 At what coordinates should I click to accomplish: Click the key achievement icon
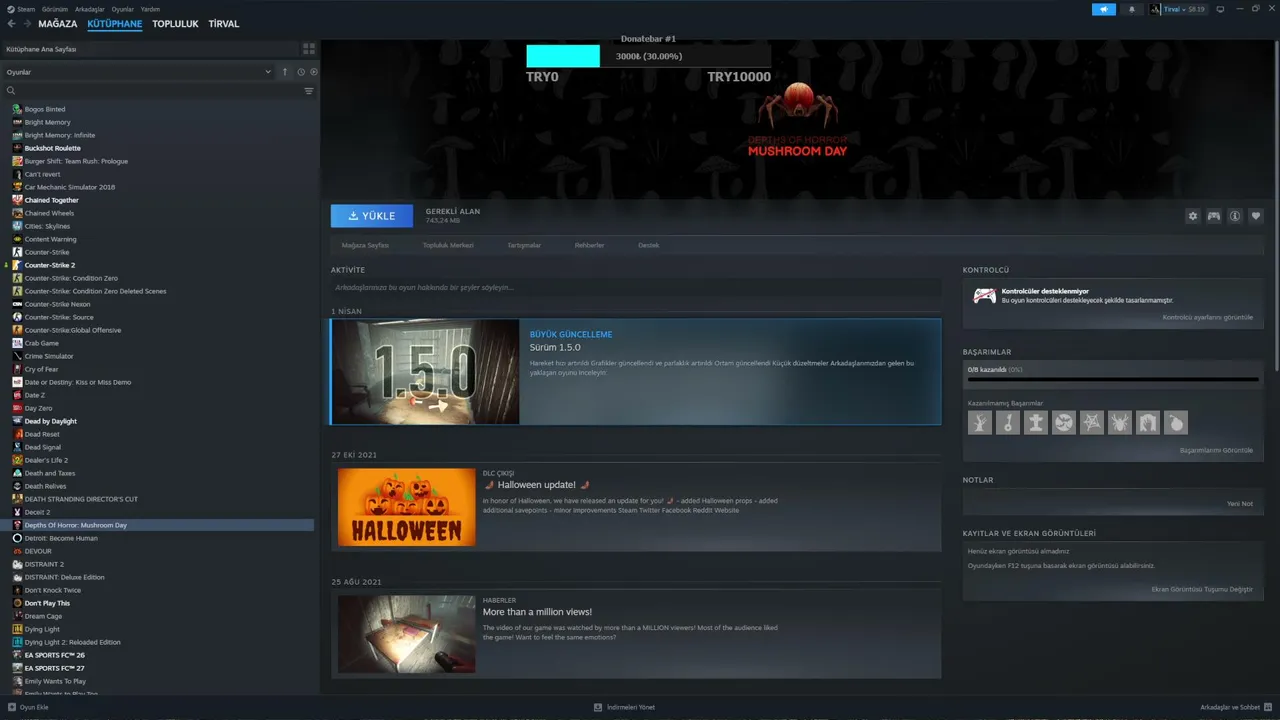[x=1008, y=423]
